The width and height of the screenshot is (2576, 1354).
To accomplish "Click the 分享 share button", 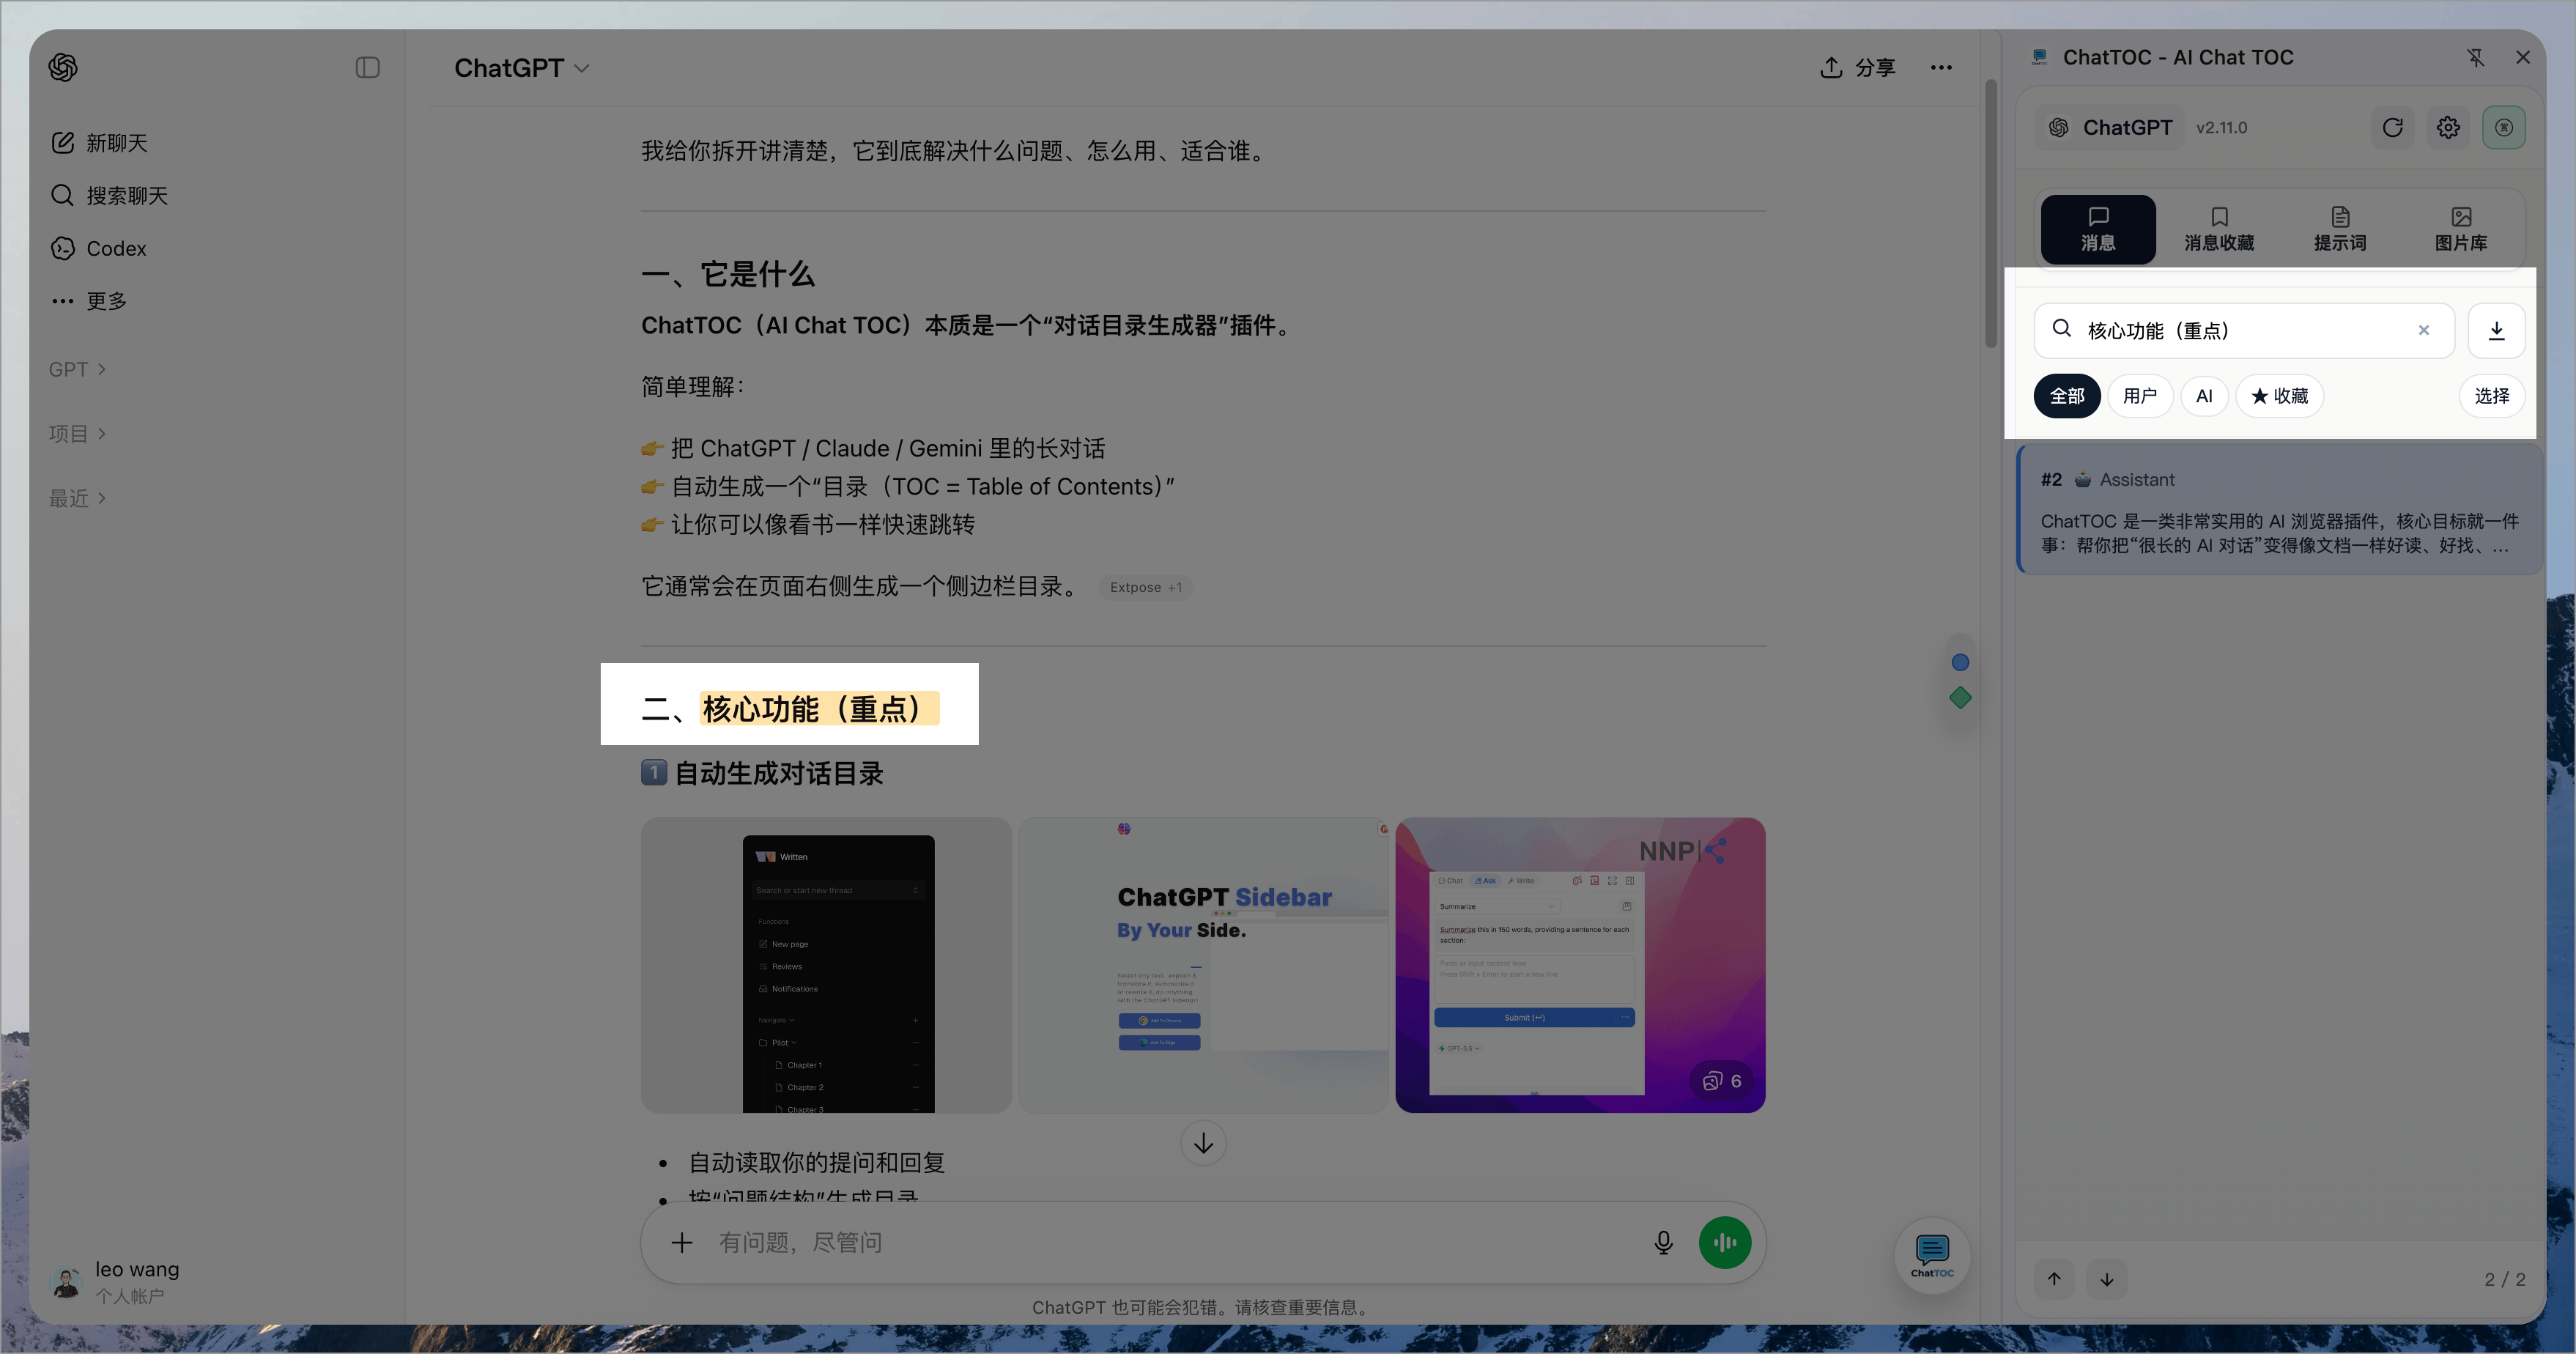I will (x=1858, y=67).
